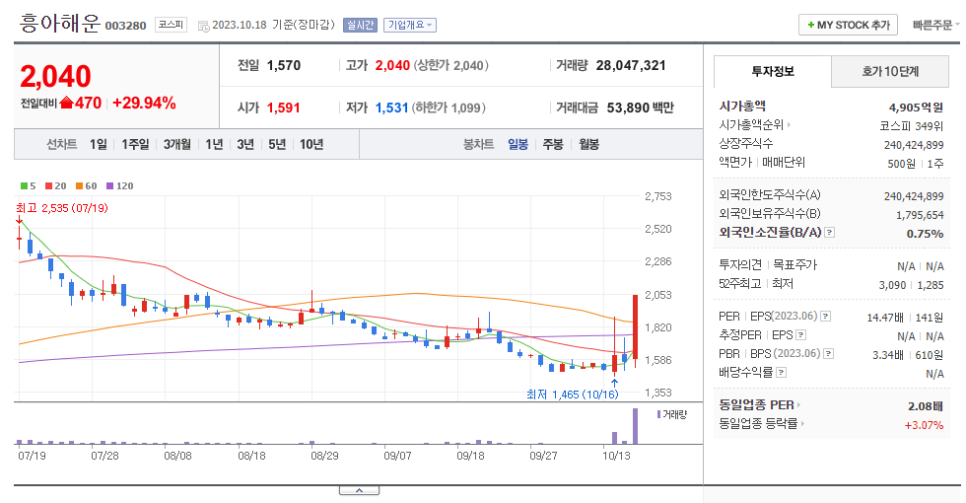This screenshot has width=966, height=503.
Task: Click arrow beside 시가총액순위
Action: coord(789,125)
